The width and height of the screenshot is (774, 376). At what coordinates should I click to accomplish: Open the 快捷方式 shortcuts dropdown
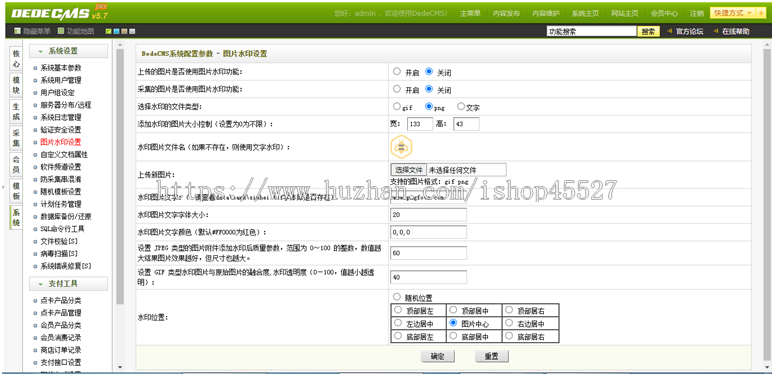733,13
